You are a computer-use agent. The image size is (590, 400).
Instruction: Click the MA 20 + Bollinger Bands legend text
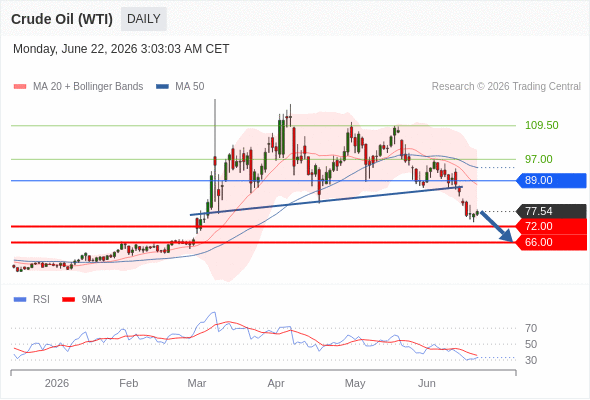[x=88, y=87]
